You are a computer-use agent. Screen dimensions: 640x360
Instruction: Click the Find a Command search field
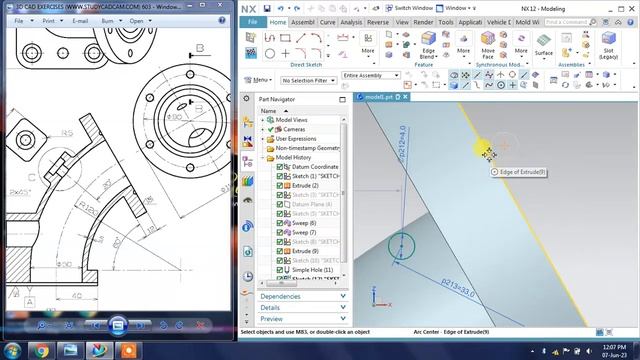567,22
